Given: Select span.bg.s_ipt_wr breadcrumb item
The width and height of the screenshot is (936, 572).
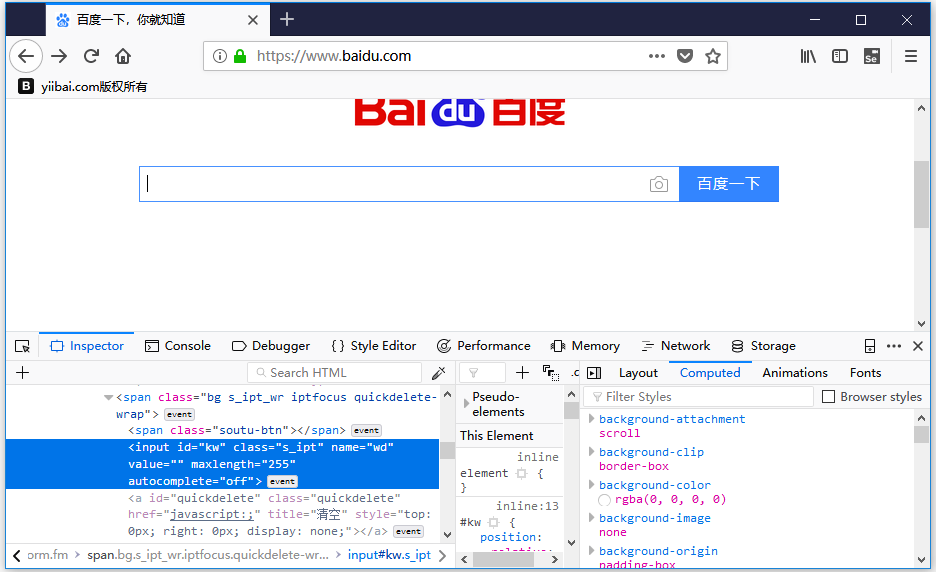Looking at the screenshot, I should pos(208,555).
